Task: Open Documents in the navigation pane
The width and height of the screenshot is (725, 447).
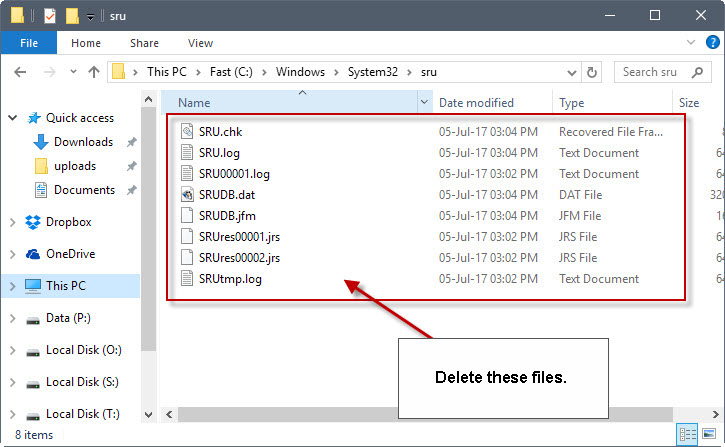Action: 84,190
